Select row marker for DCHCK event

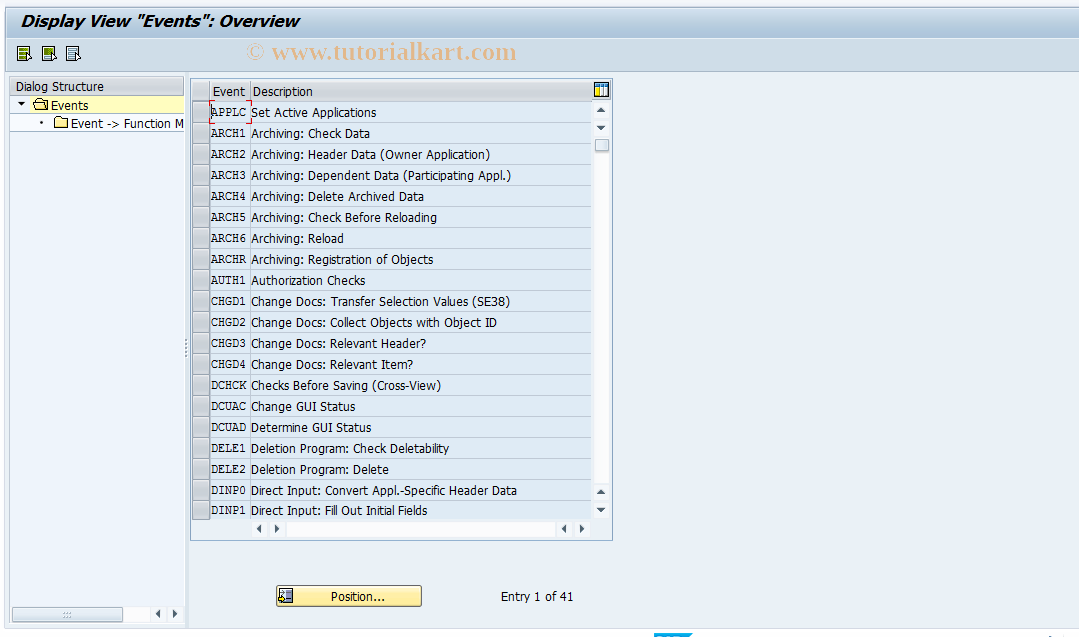pos(200,385)
